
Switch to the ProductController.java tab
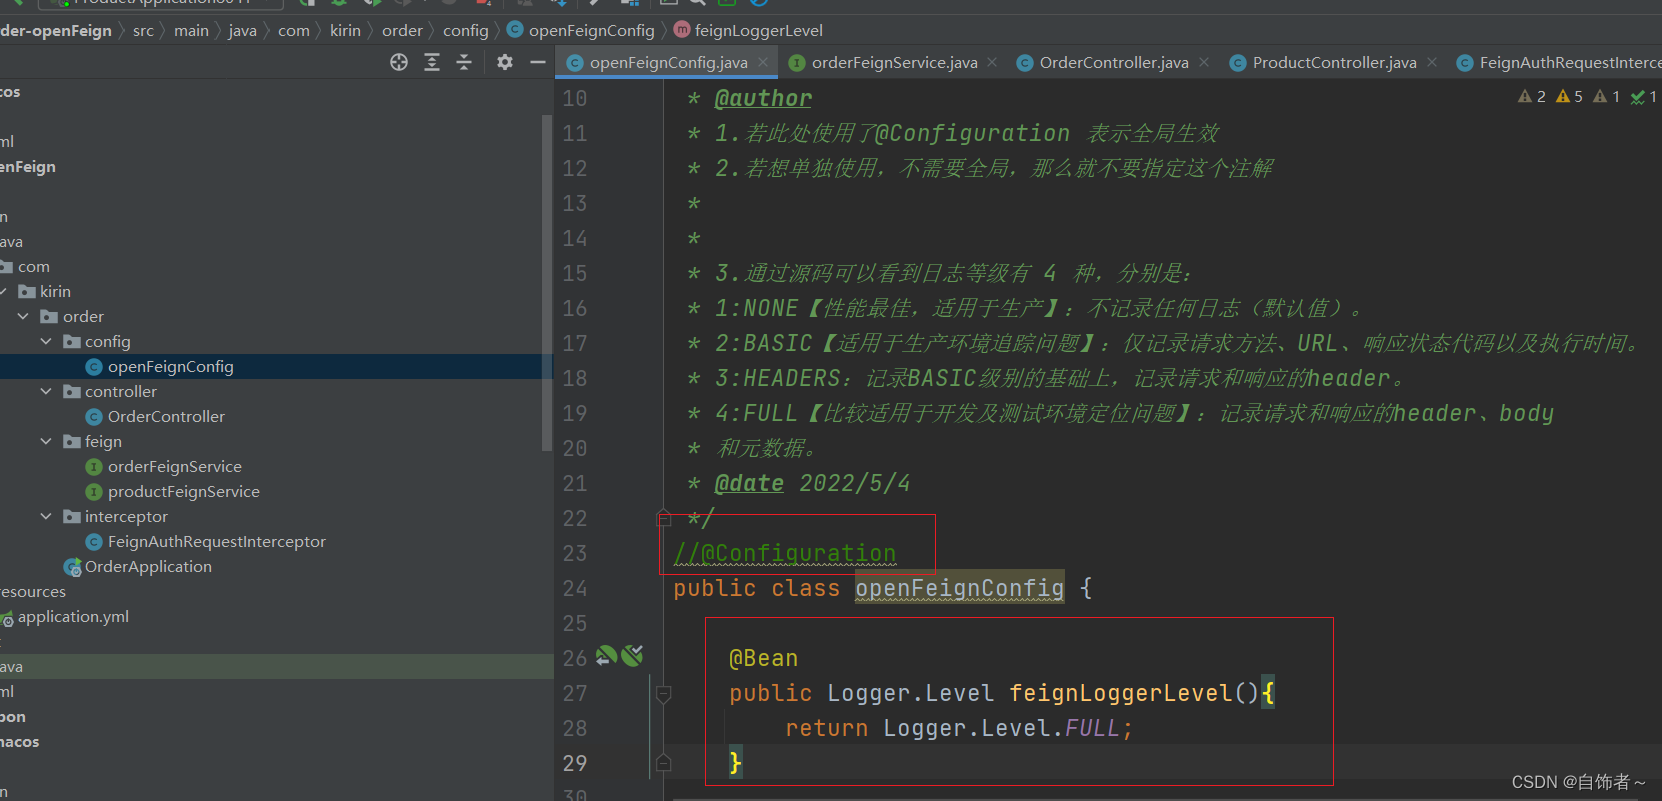1334,62
